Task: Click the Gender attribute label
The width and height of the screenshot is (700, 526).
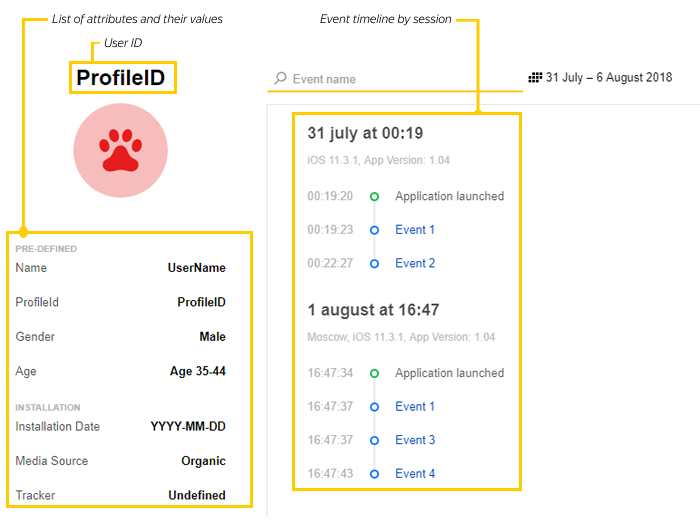Action: tap(35, 337)
